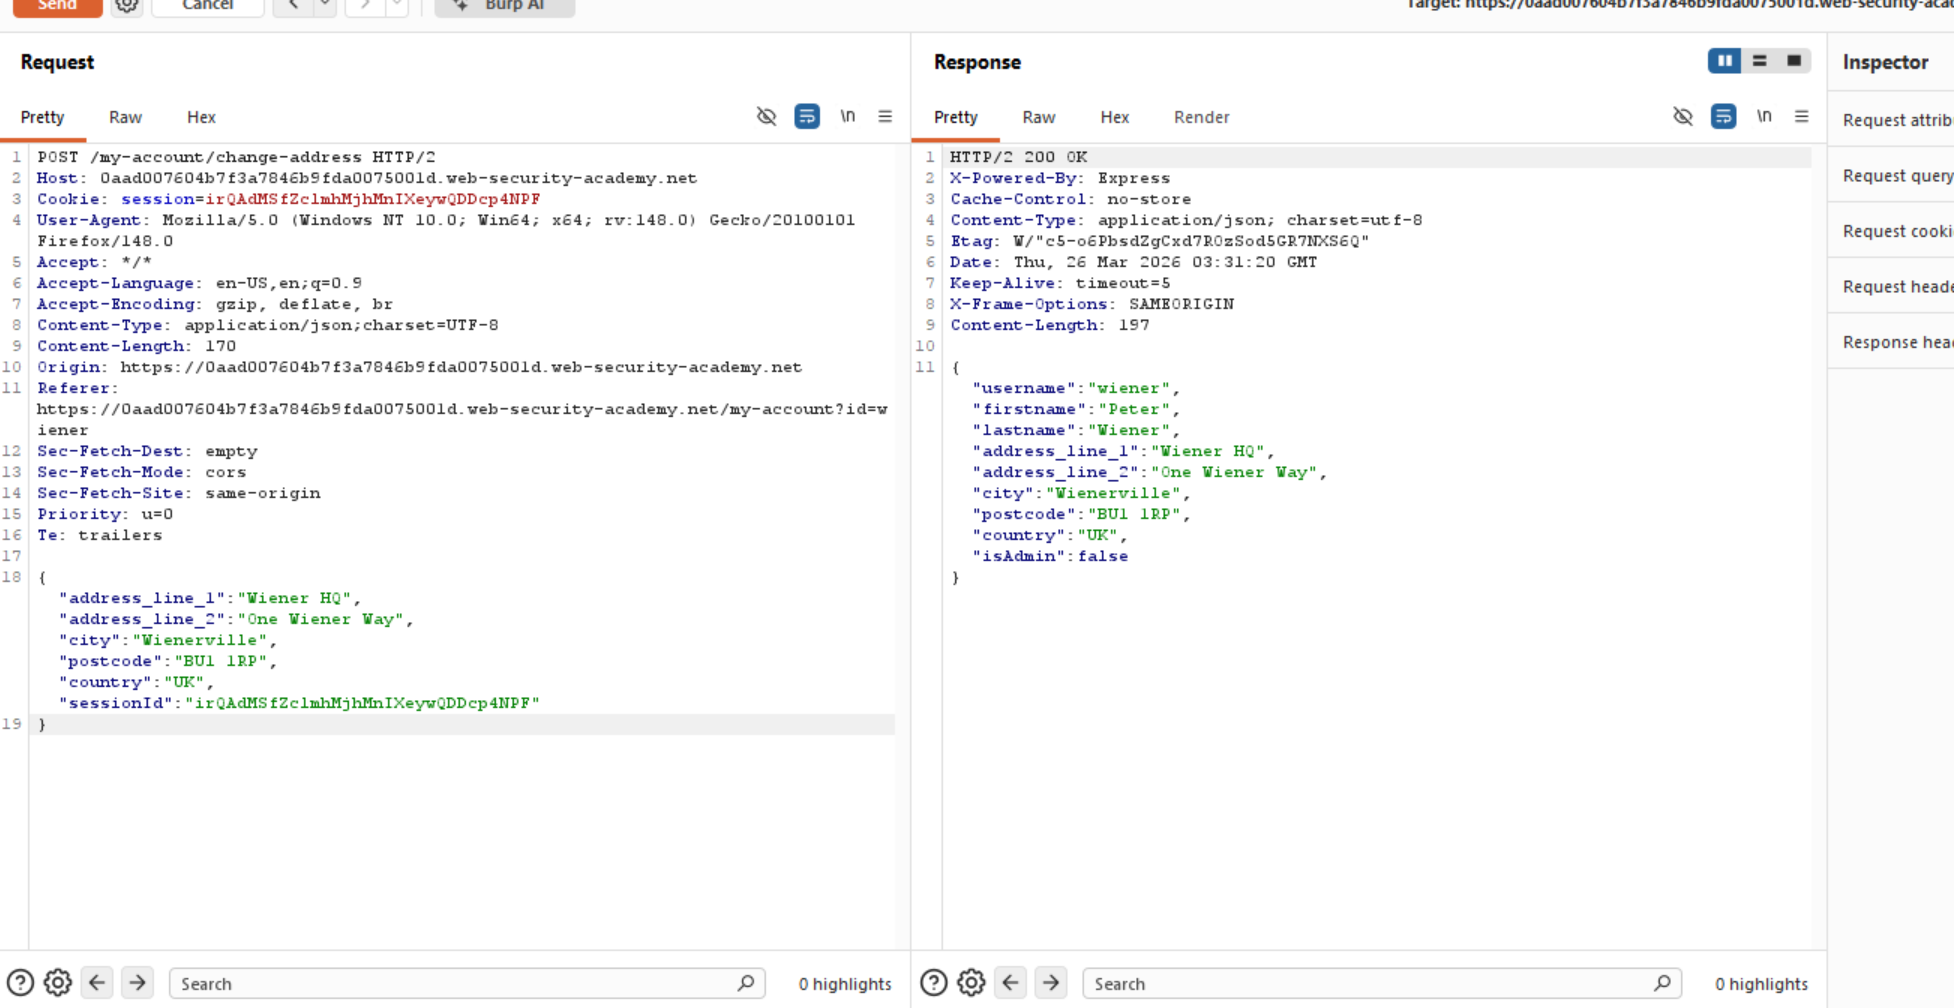Click the Request panel 0 highlights label
The width and height of the screenshot is (1954, 1008).
pos(845,984)
